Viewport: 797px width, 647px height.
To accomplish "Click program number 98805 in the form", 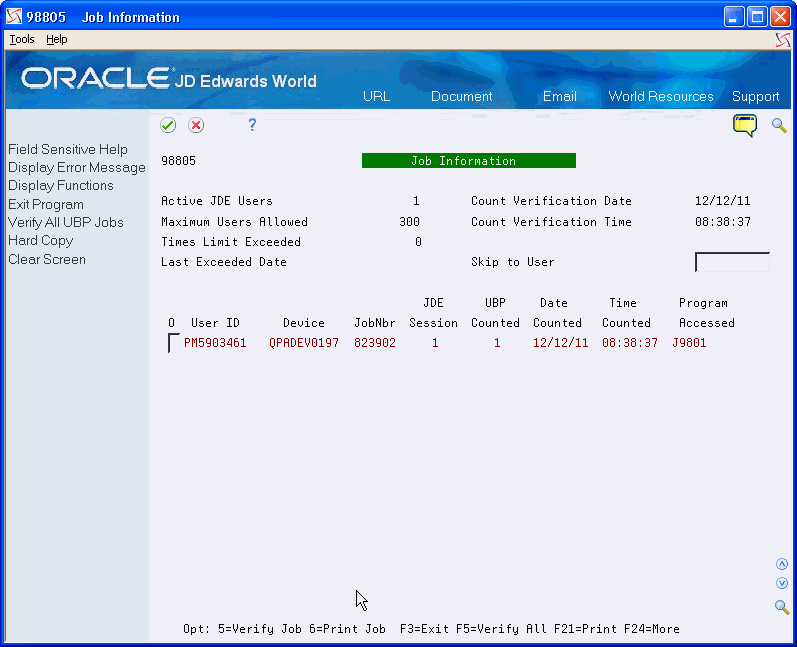I will 178,161.
